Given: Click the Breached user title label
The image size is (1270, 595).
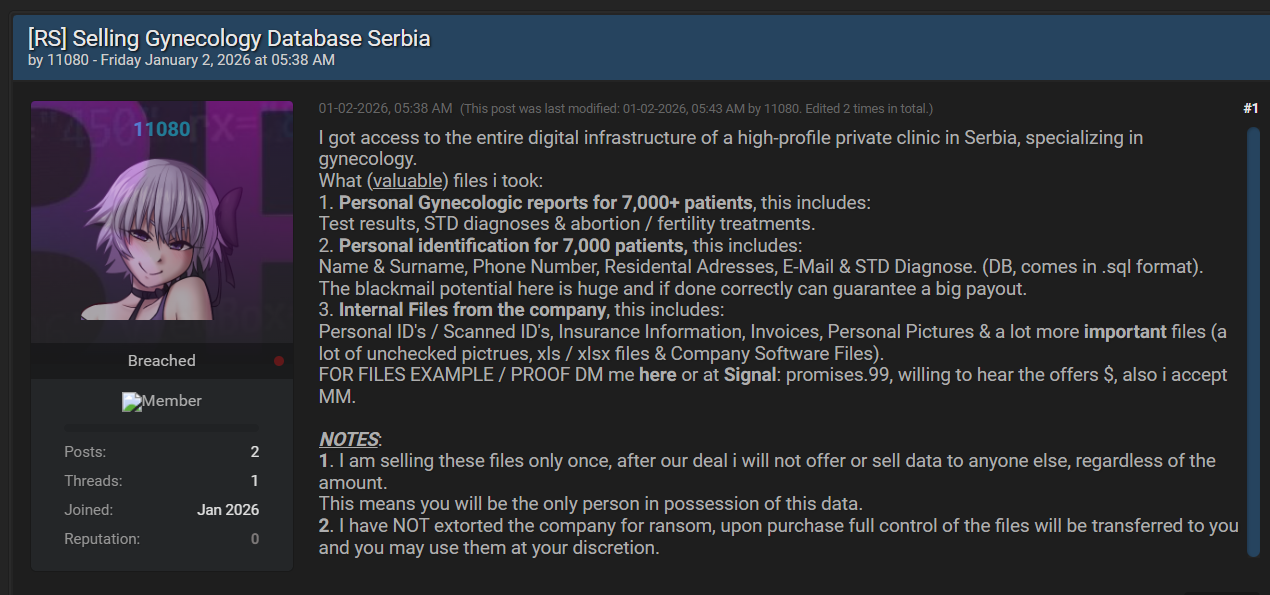Looking at the screenshot, I should pos(162,361).
